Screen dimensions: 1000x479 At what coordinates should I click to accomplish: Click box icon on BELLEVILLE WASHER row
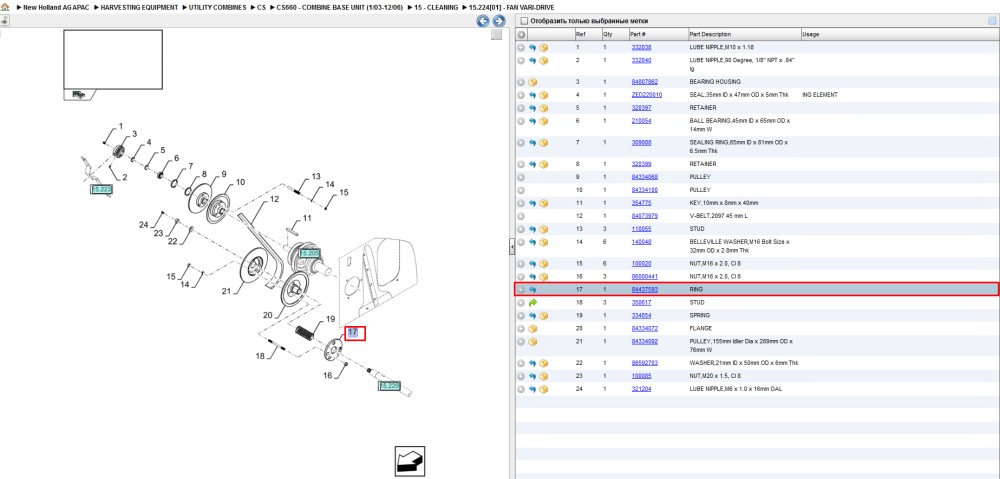point(543,242)
